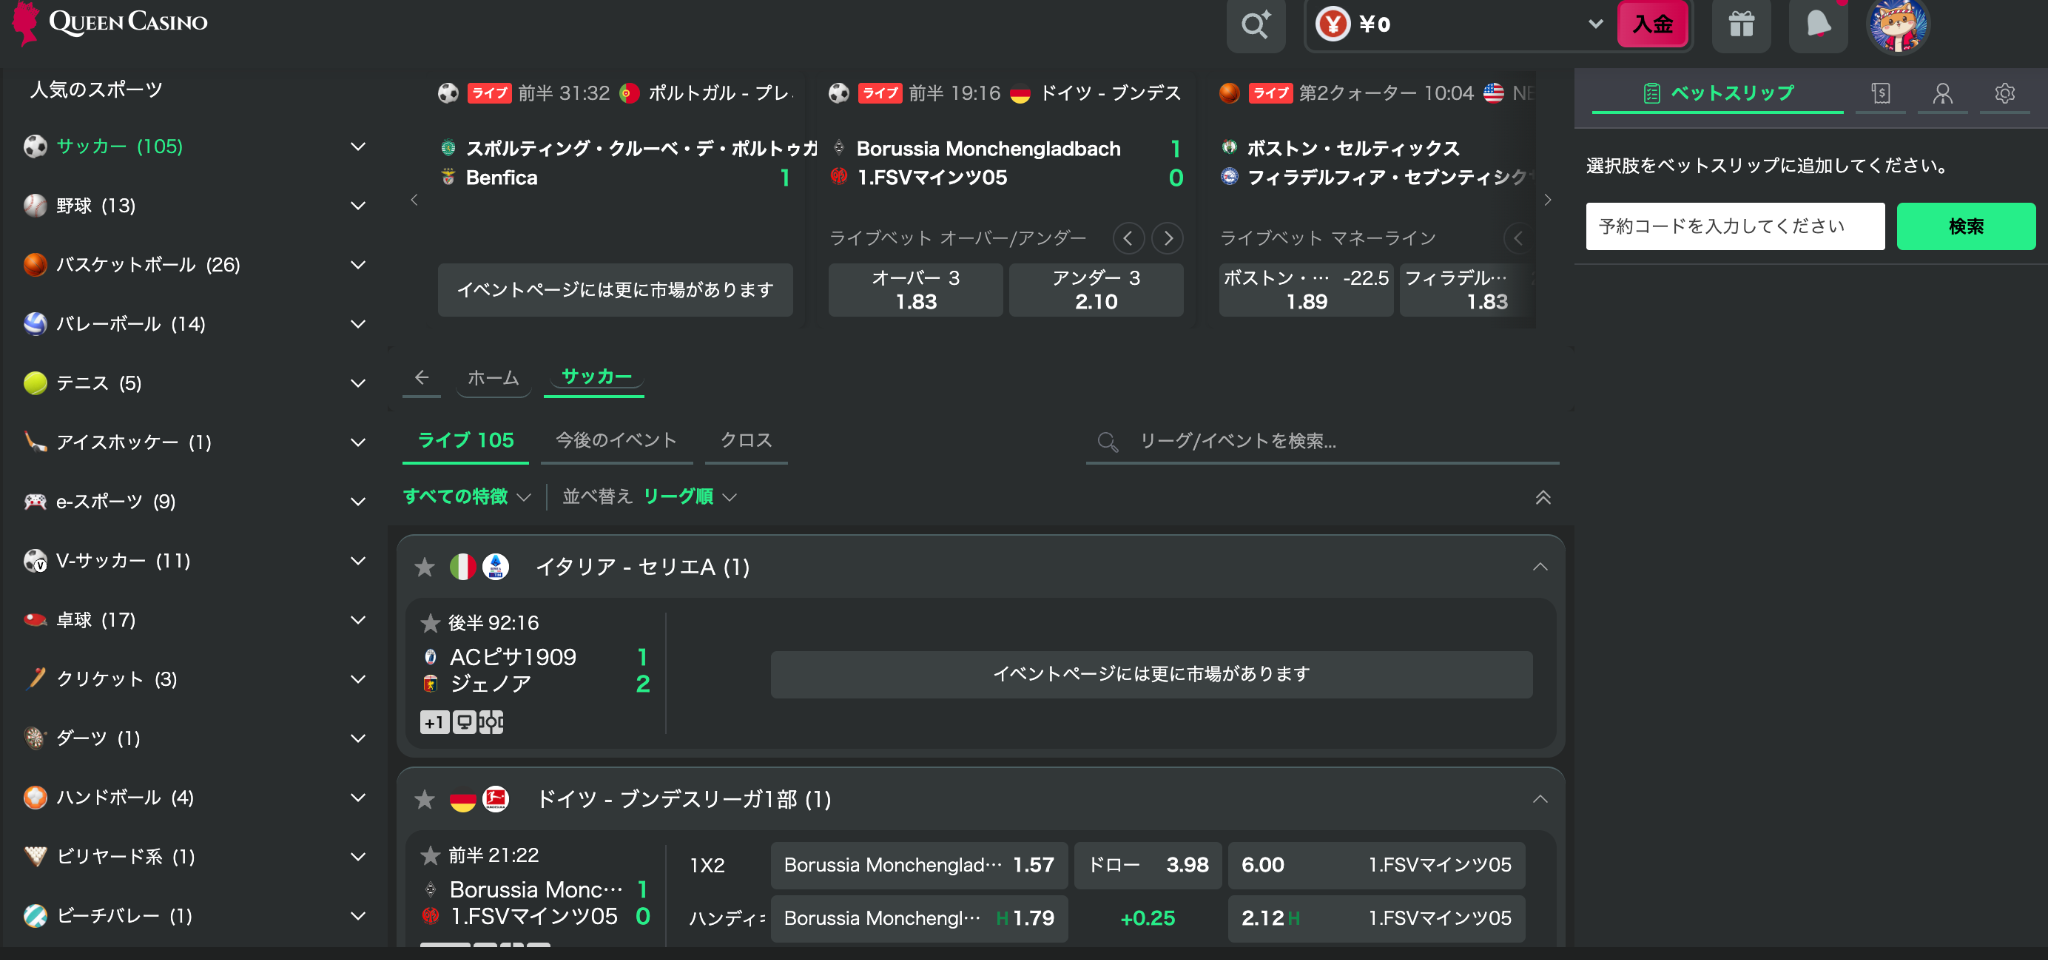
Task: Bet on 1.FSVマインツ05 1X2 at 6.00
Action: click(x=1376, y=865)
